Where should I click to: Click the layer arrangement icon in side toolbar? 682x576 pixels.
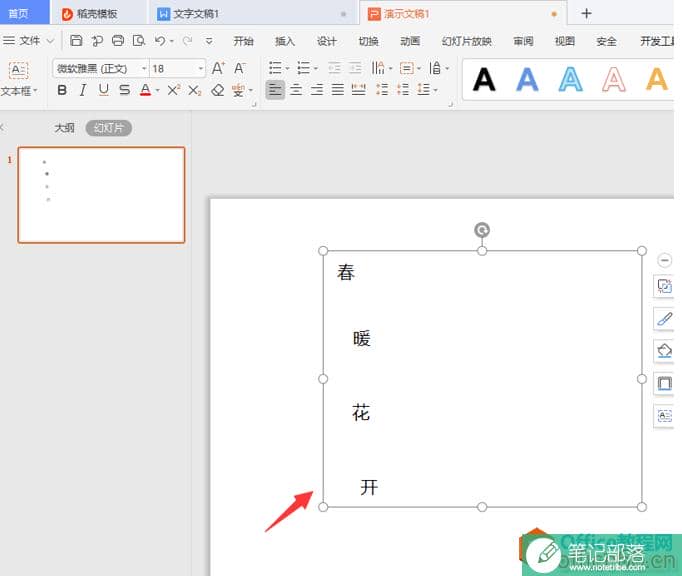tap(664, 286)
